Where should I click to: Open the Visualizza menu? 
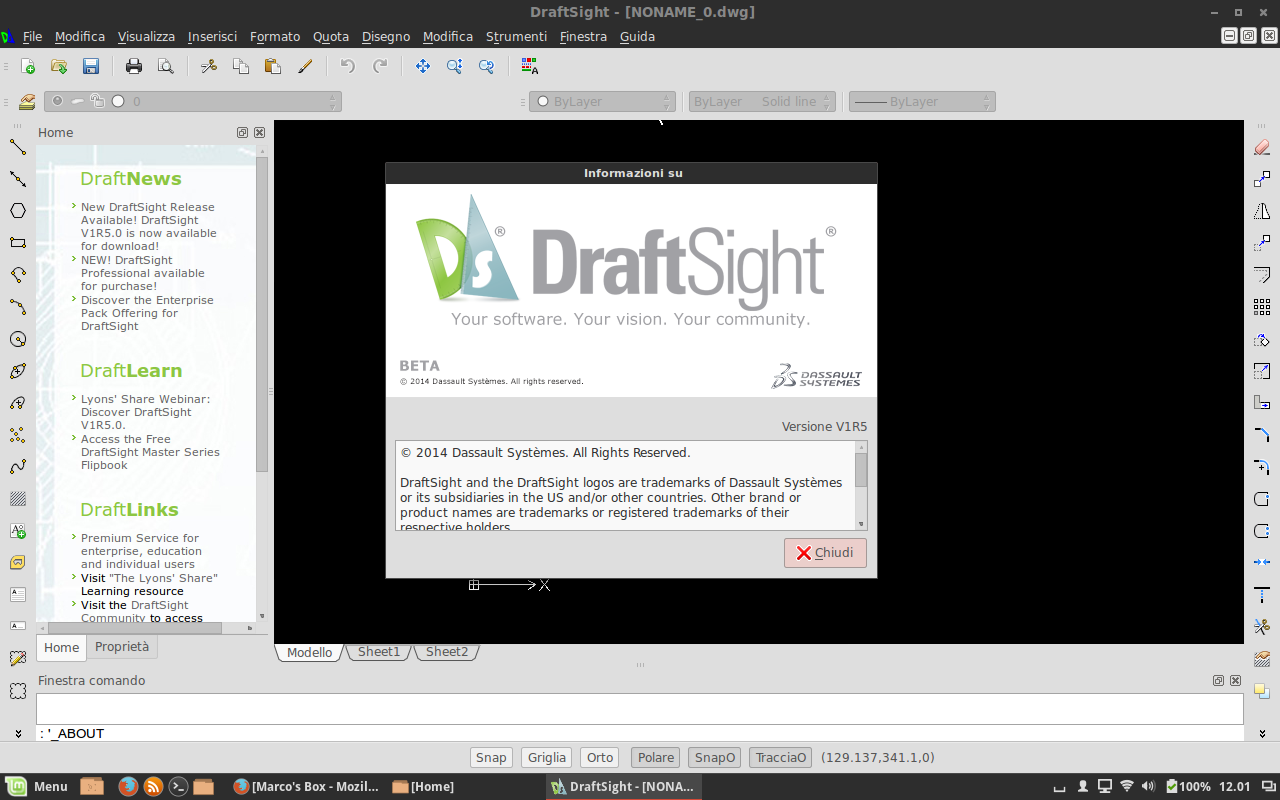click(x=146, y=36)
